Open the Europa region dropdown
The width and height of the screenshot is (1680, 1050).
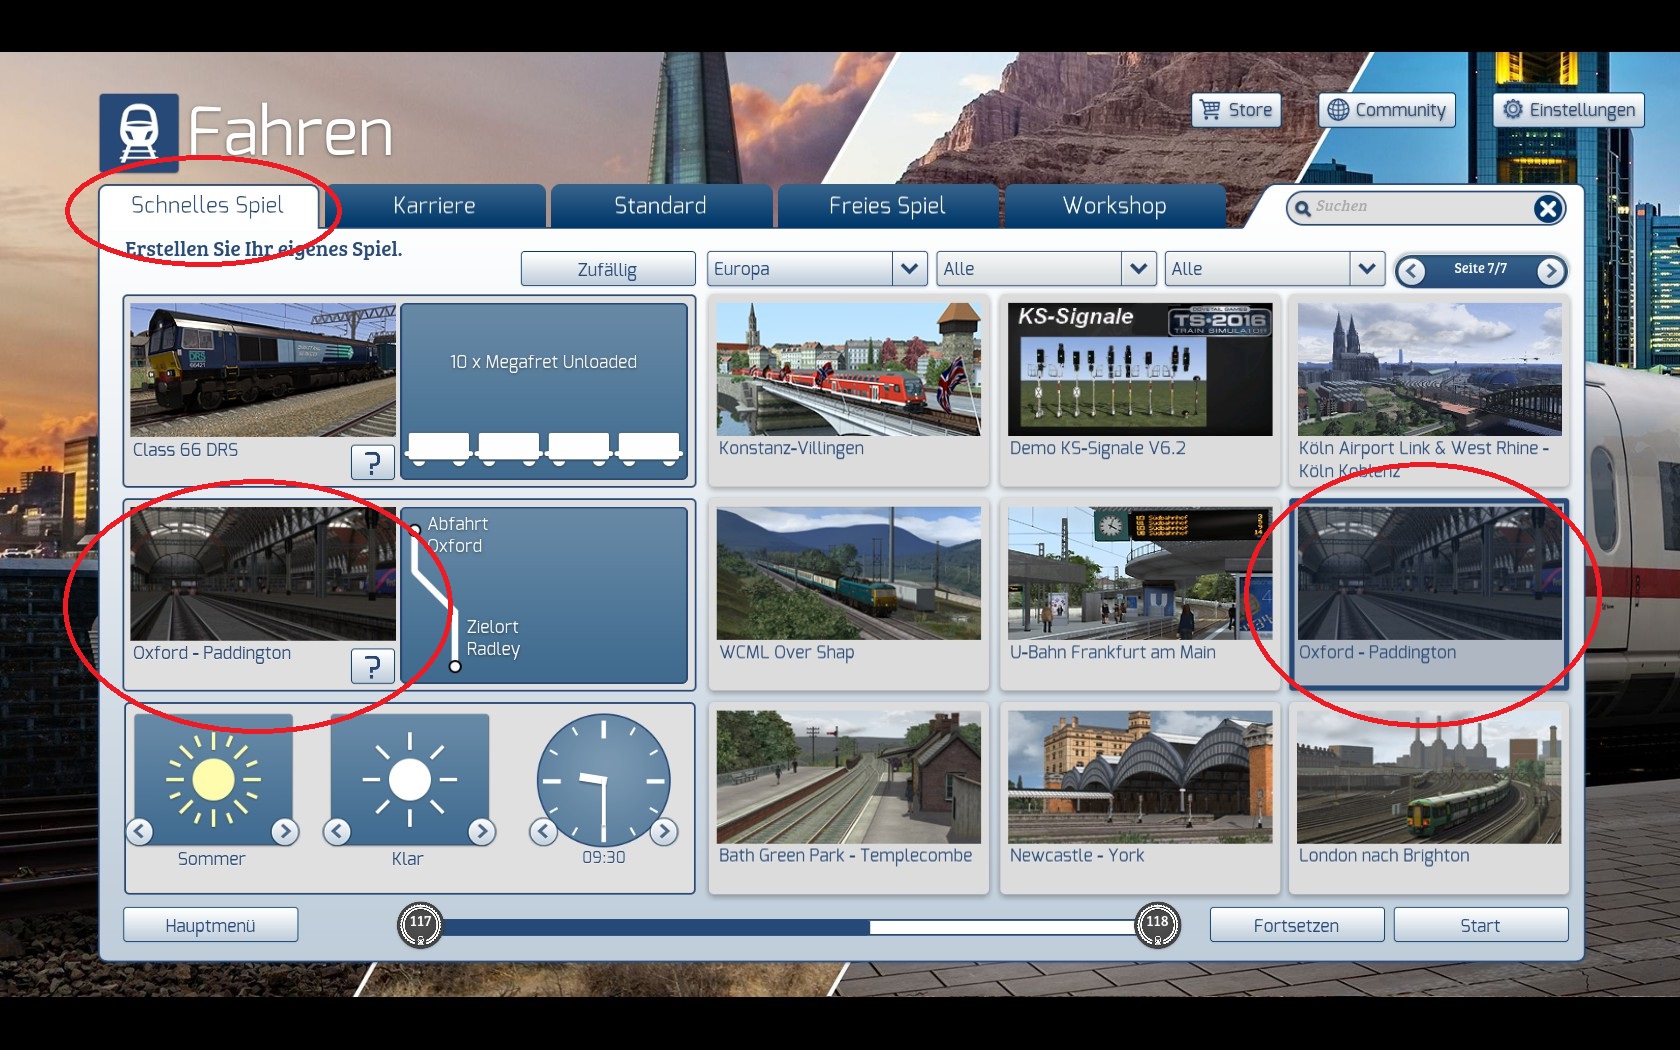coord(817,269)
